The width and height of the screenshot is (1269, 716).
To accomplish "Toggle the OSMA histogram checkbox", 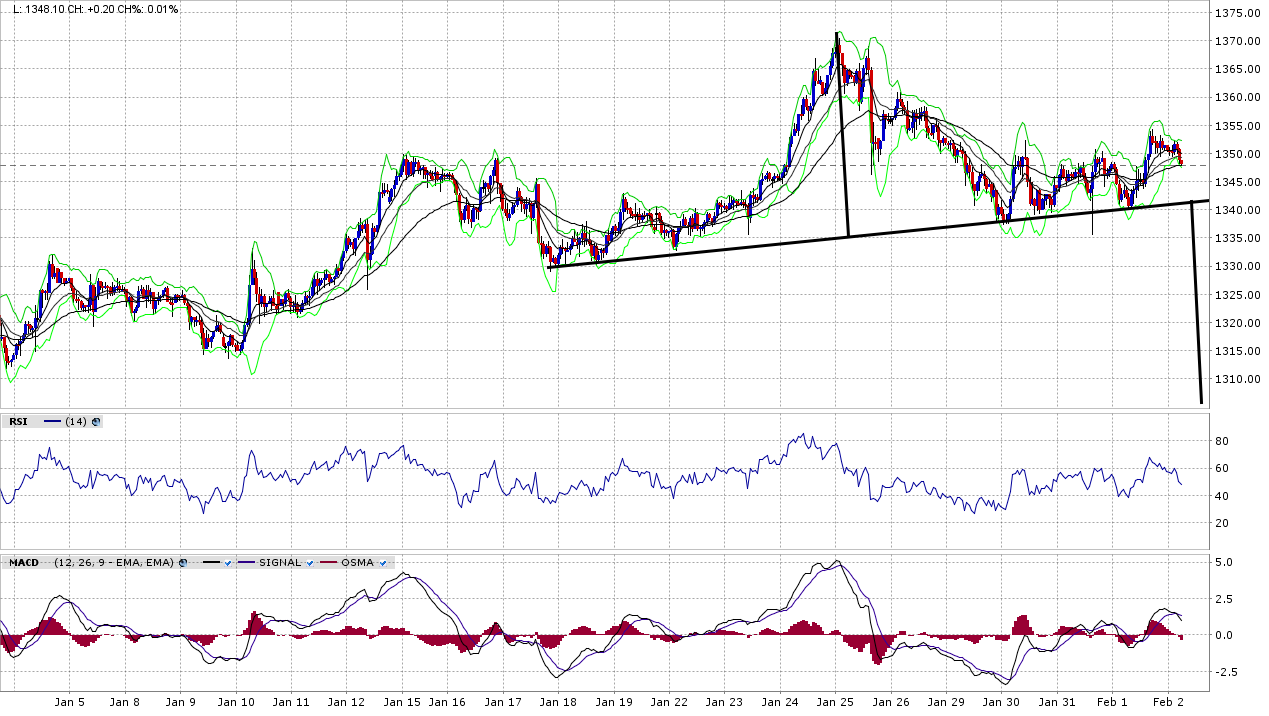I will pos(383,563).
